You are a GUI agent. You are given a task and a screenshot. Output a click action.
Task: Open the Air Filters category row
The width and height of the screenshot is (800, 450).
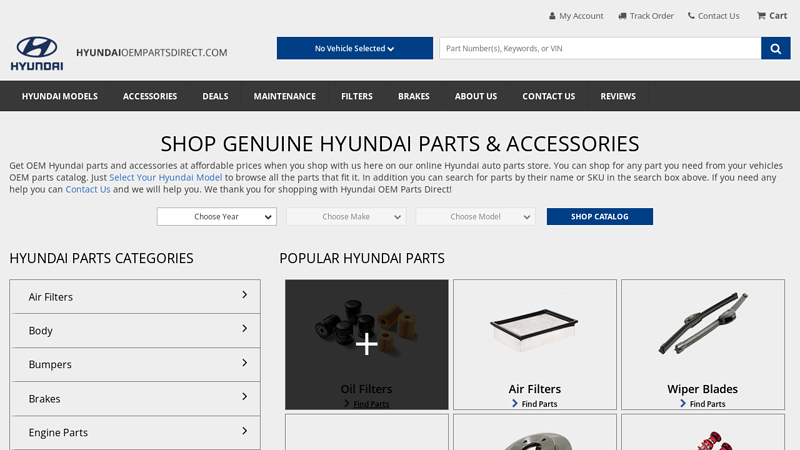pos(135,296)
